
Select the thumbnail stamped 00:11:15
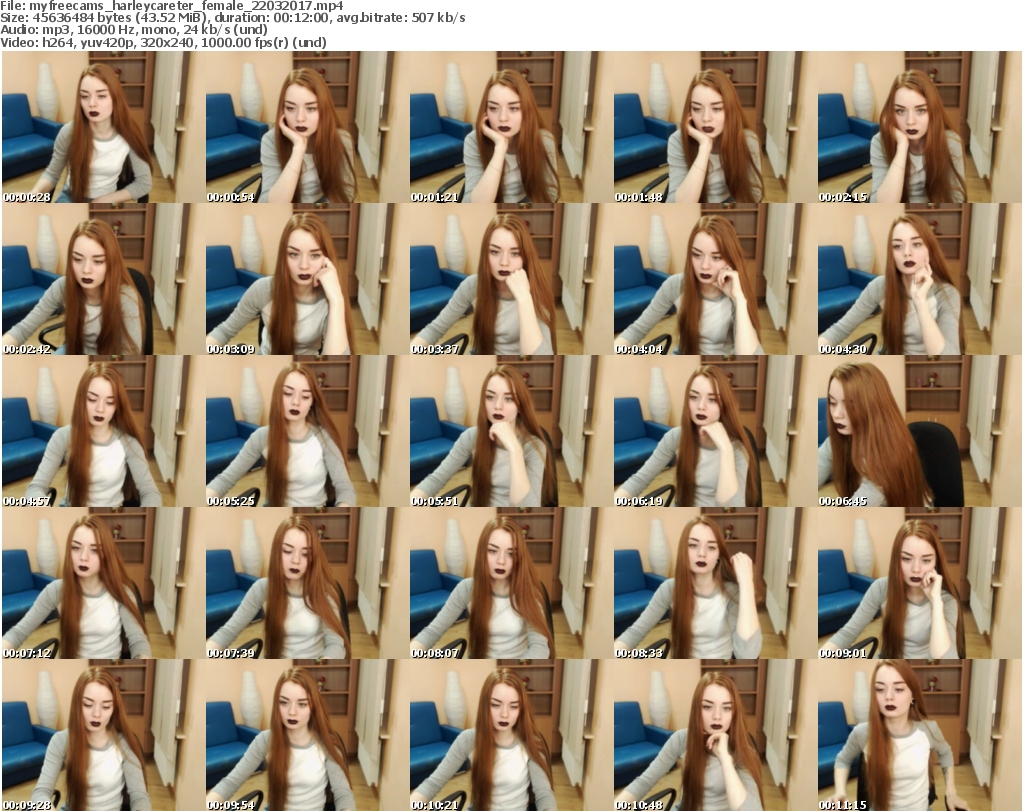920,735
